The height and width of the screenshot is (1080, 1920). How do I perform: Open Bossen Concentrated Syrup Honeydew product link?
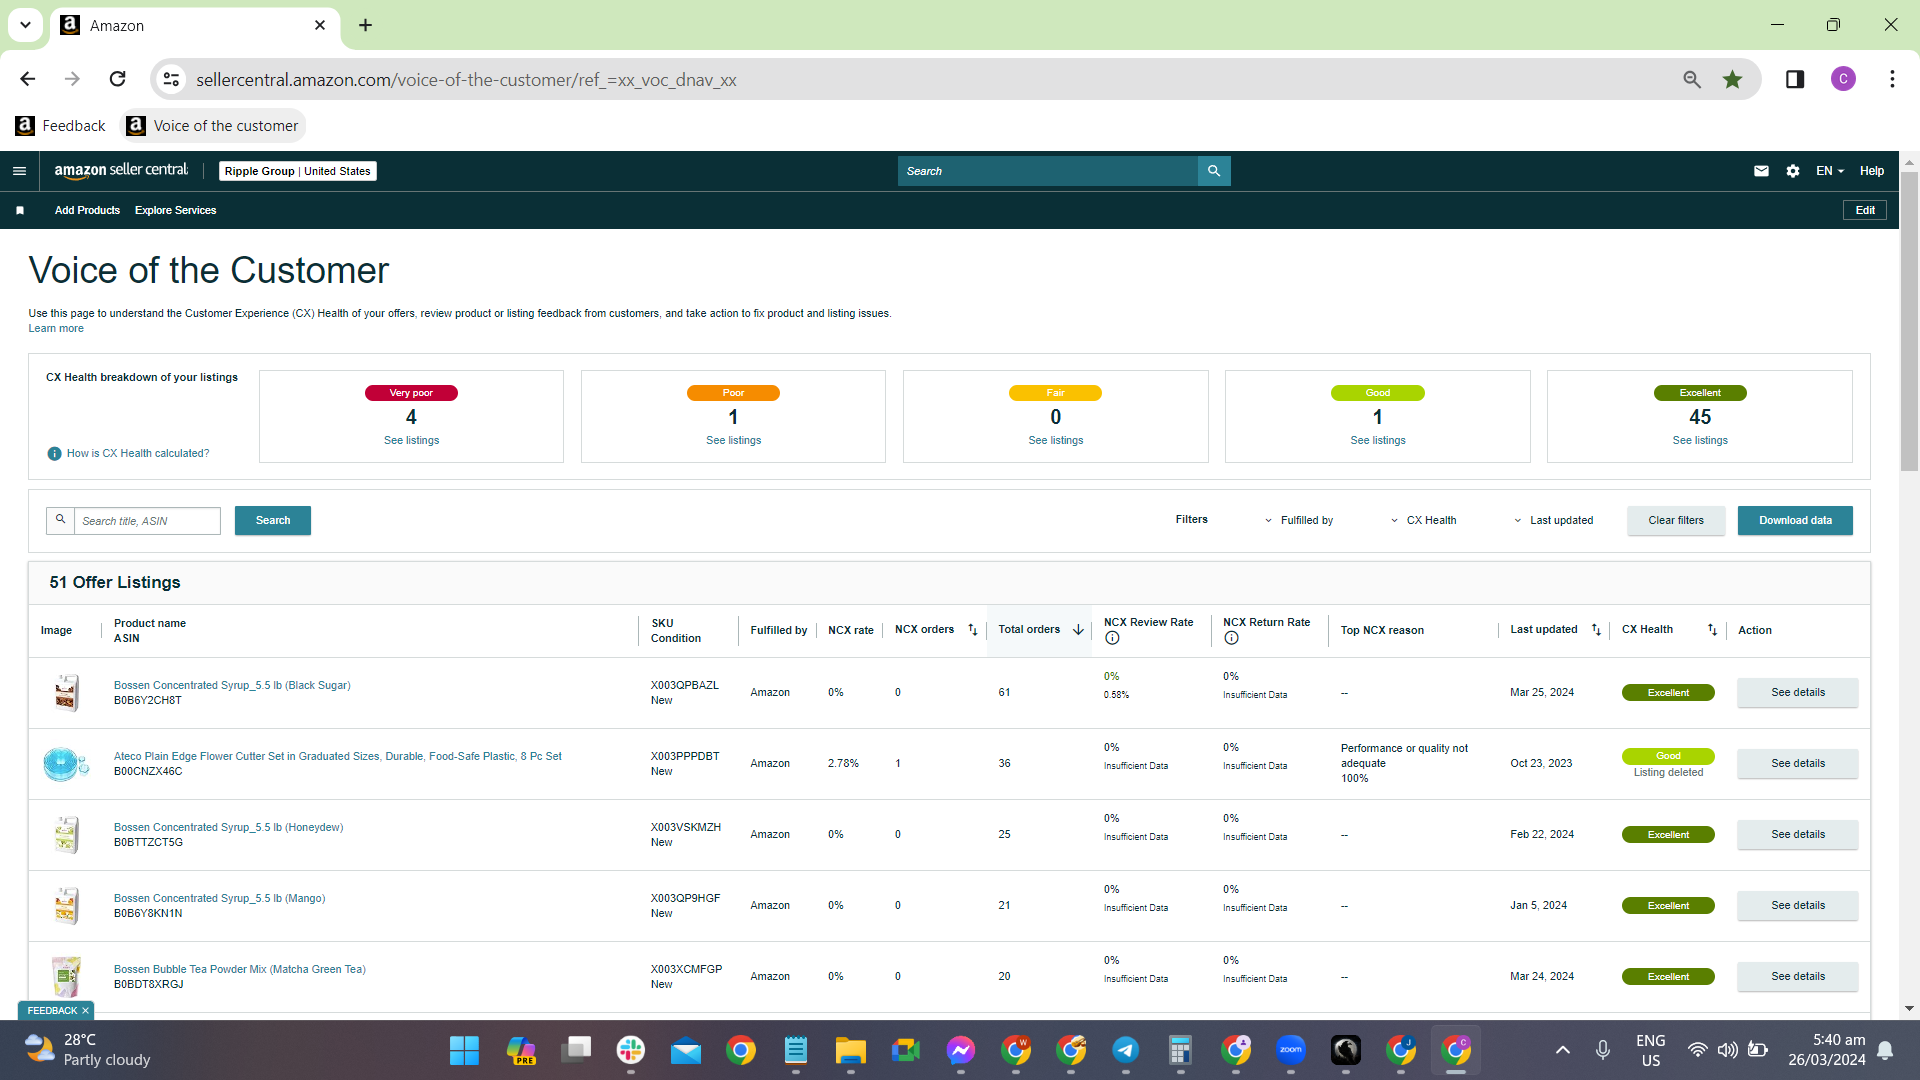pyautogui.click(x=228, y=827)
